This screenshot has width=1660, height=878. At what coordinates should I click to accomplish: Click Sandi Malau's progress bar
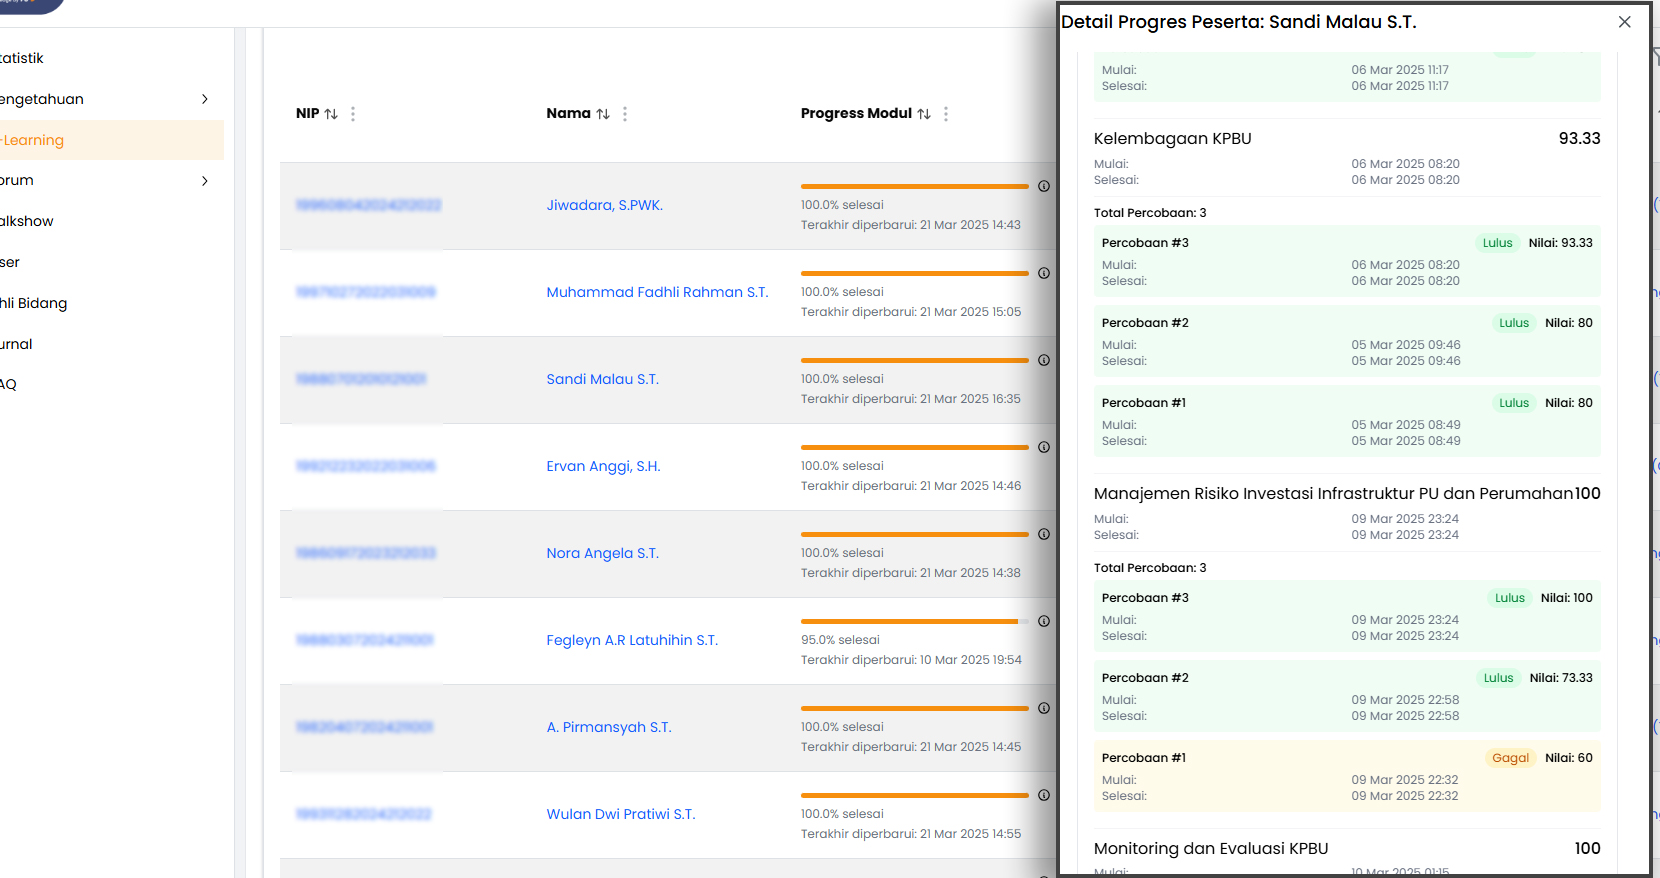(x=914, y=360)
